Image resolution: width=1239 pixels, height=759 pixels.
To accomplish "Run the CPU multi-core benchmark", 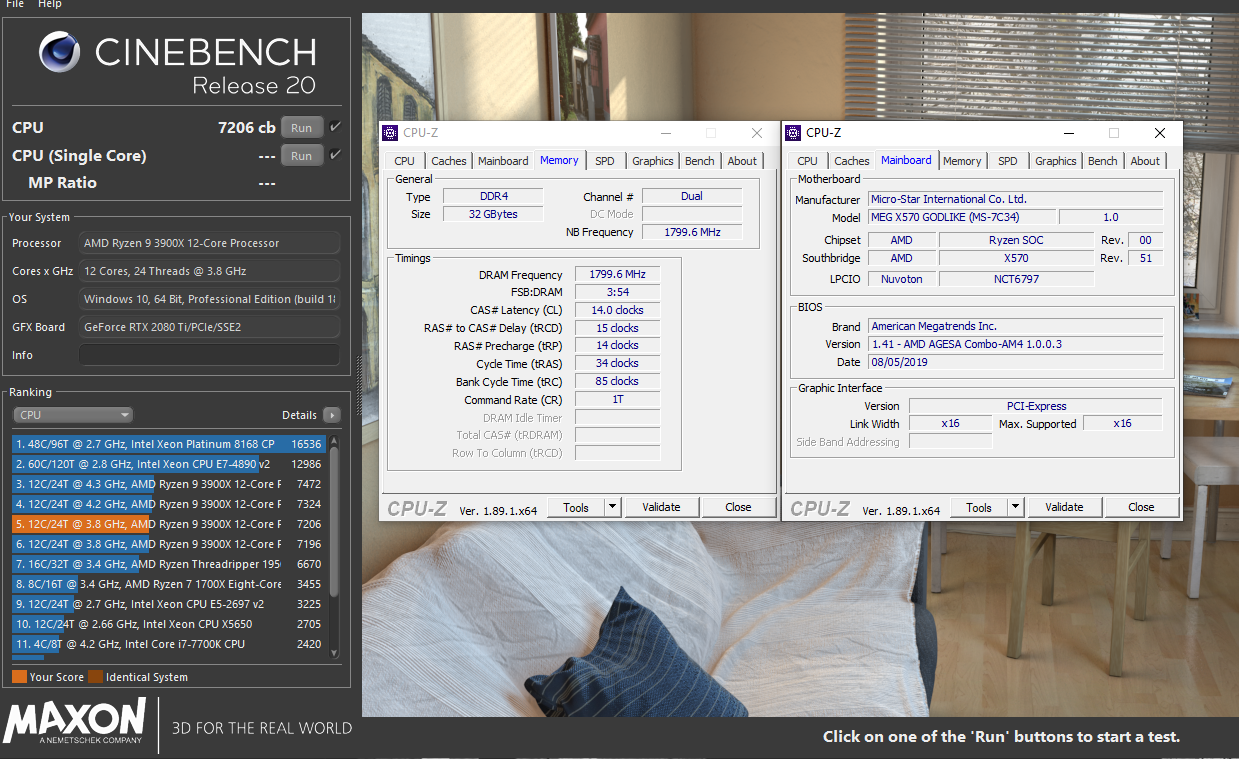I will 302,127.
